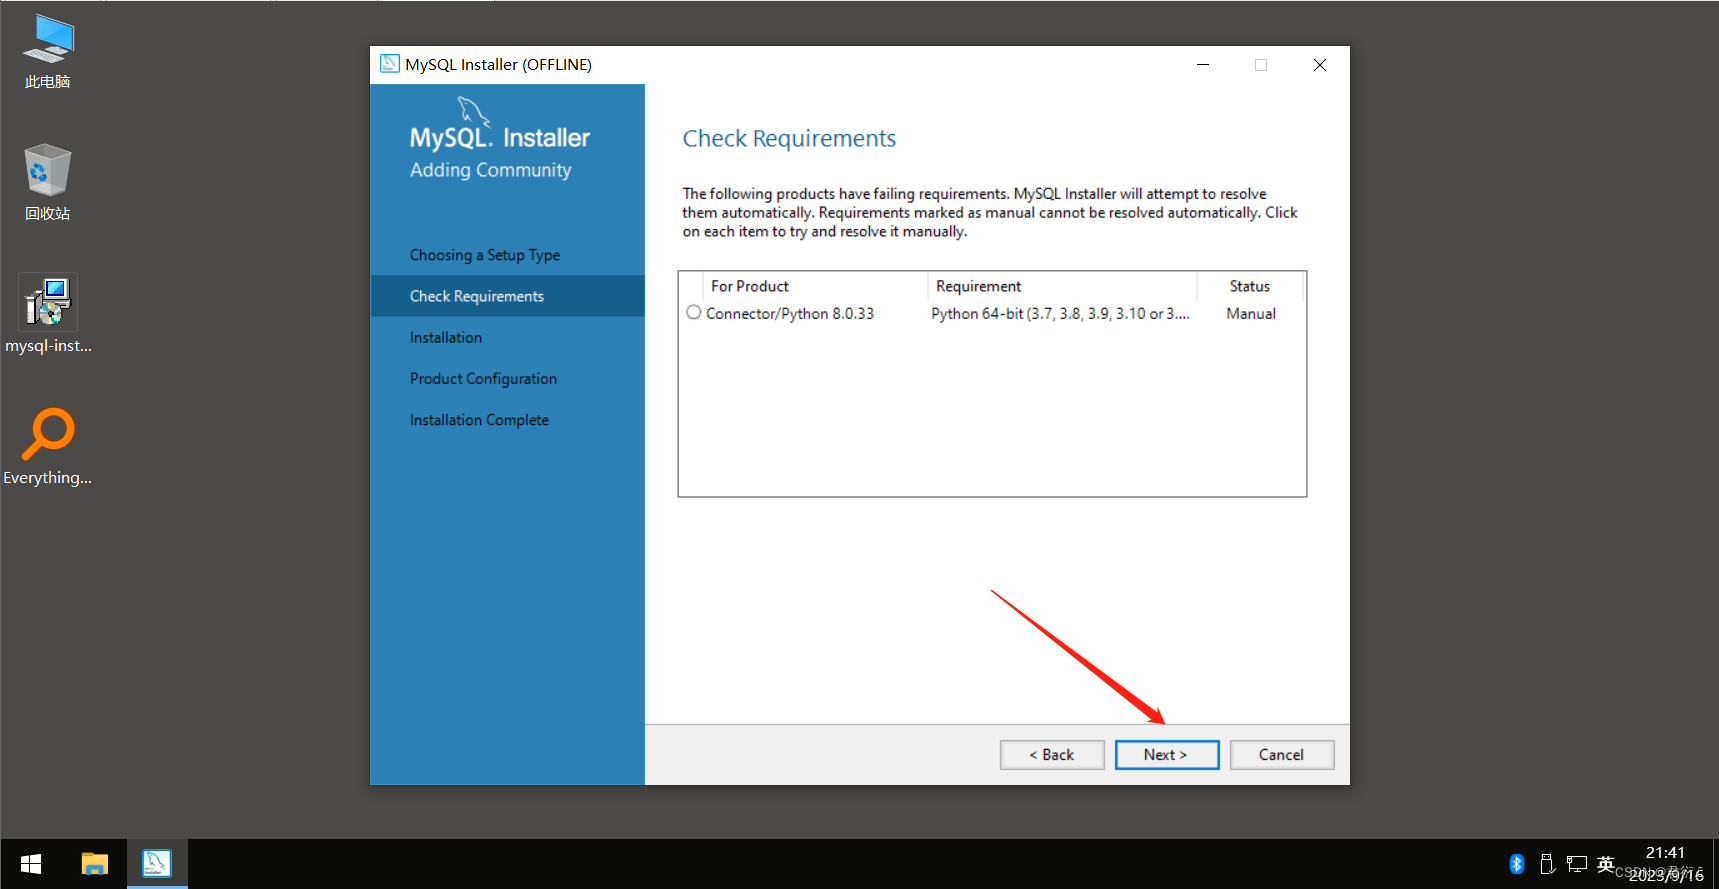Viewport: 1719px width, 889px height.
Task: Click the Status column header
Action: pyautogui.click(x=1250, y=286)
